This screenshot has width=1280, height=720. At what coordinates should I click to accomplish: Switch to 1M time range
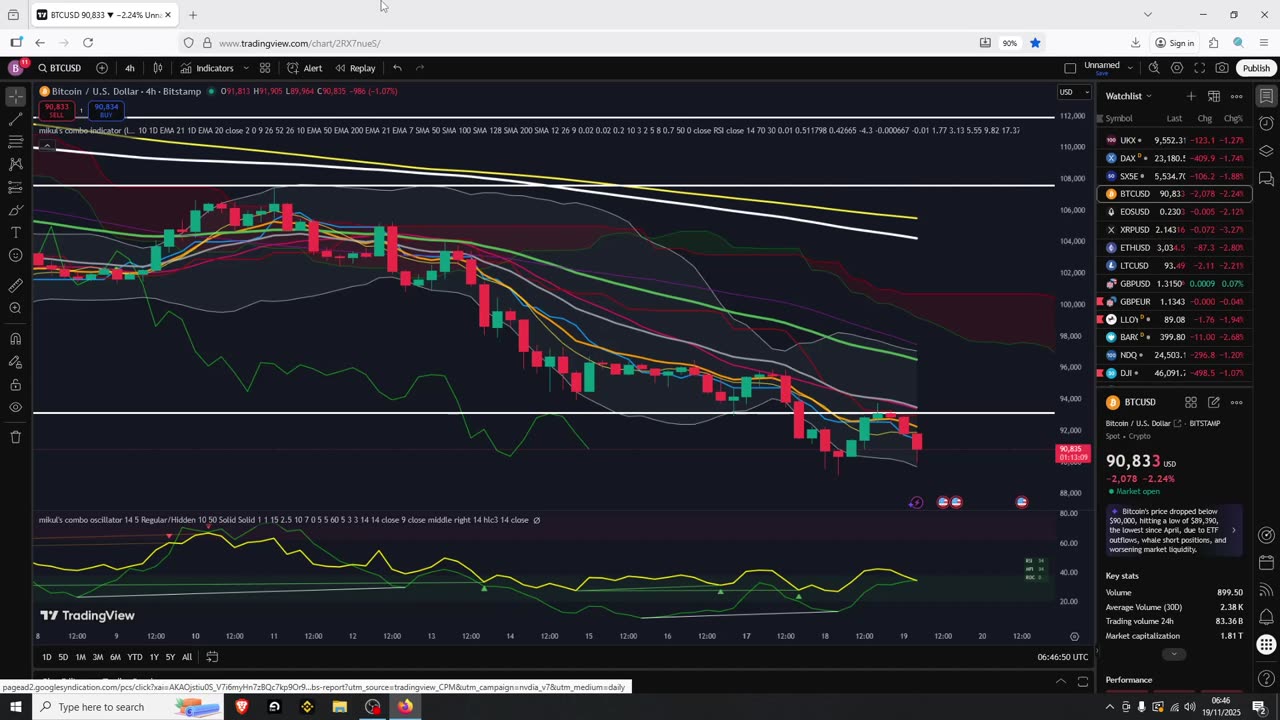pos(81,657)
